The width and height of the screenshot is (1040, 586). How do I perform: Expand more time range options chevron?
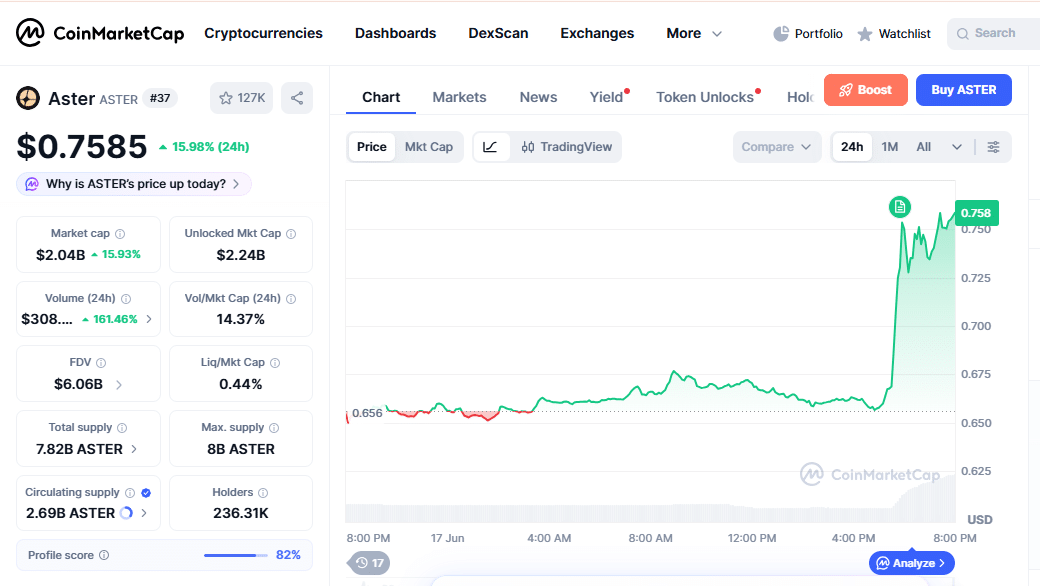(x=956, y=147)
